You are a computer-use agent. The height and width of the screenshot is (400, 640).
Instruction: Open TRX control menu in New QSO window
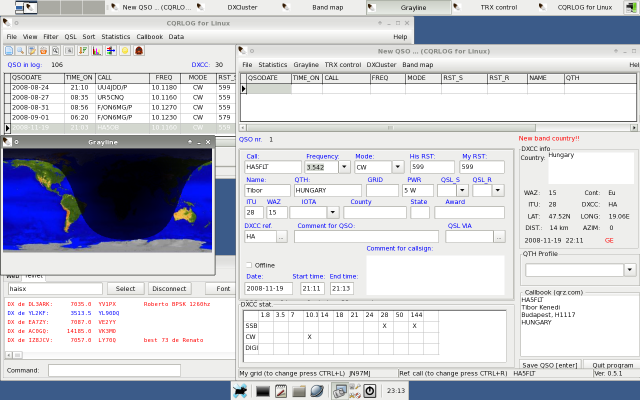pos(343,65)
